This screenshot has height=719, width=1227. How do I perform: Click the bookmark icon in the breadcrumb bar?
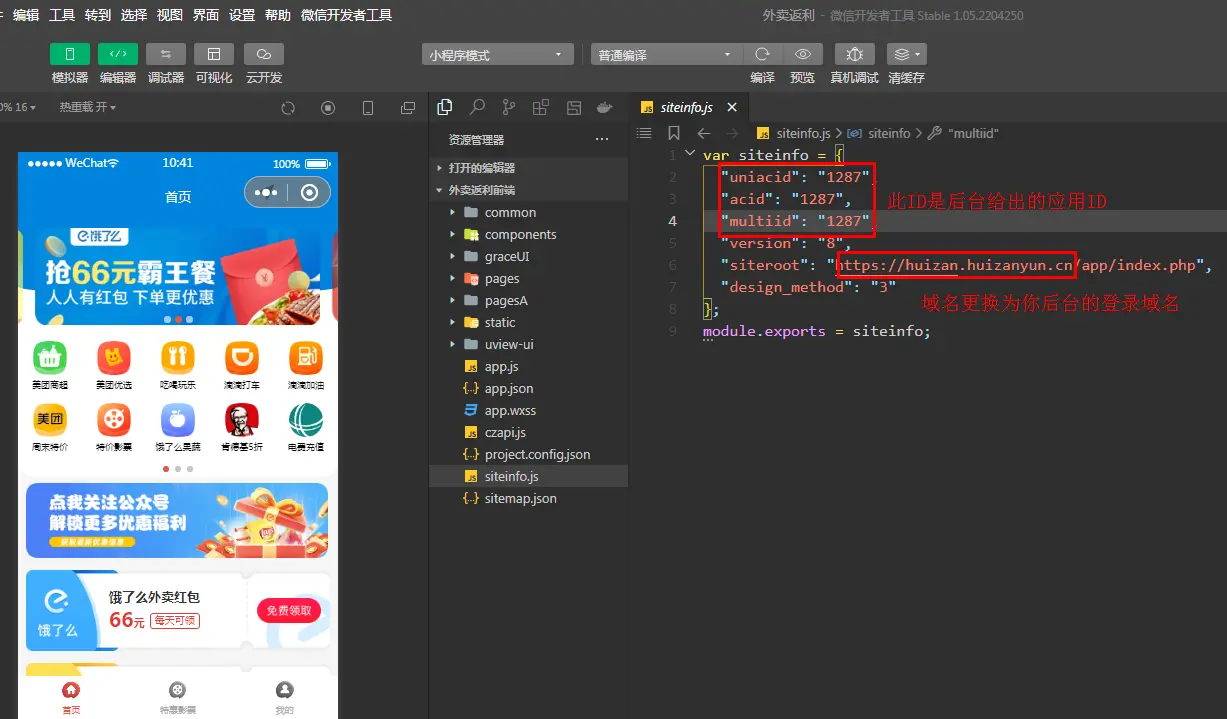pos(674,133)
